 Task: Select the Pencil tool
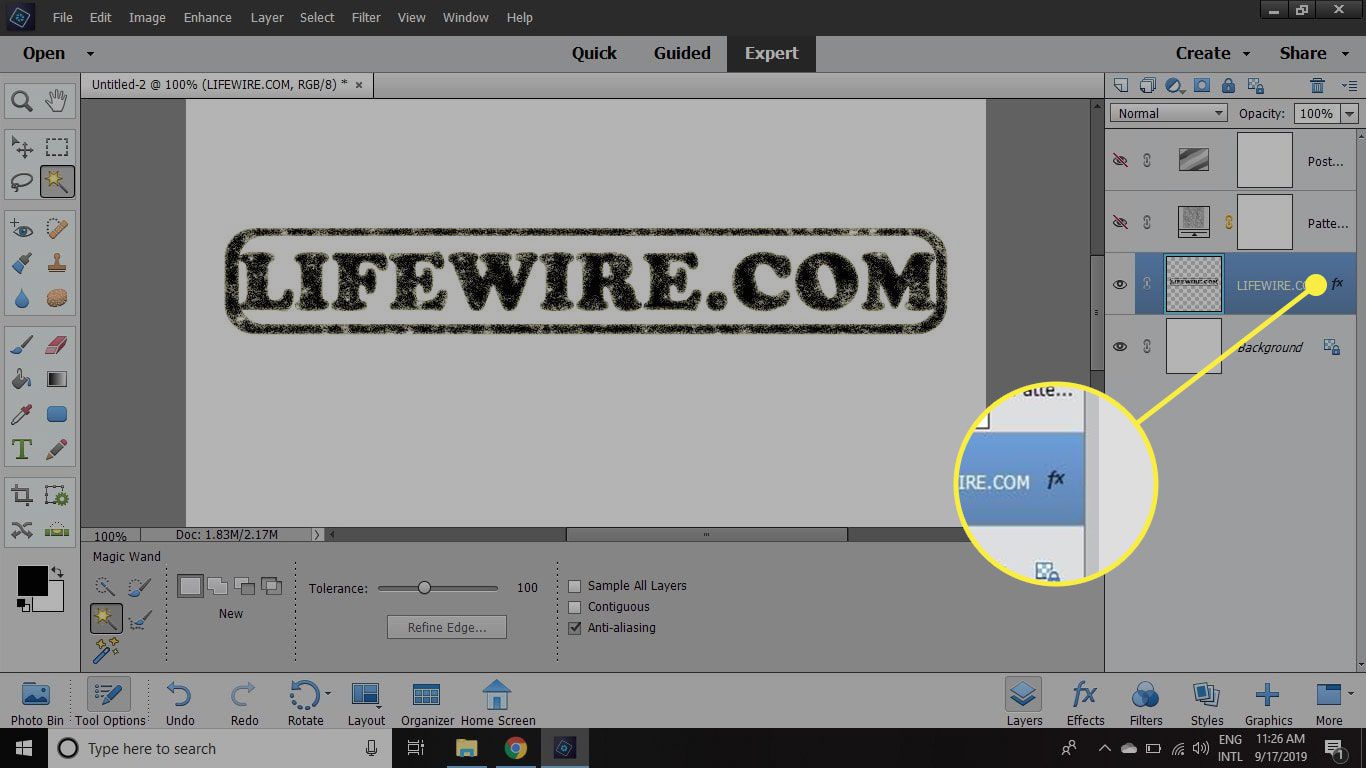[57, 448]
